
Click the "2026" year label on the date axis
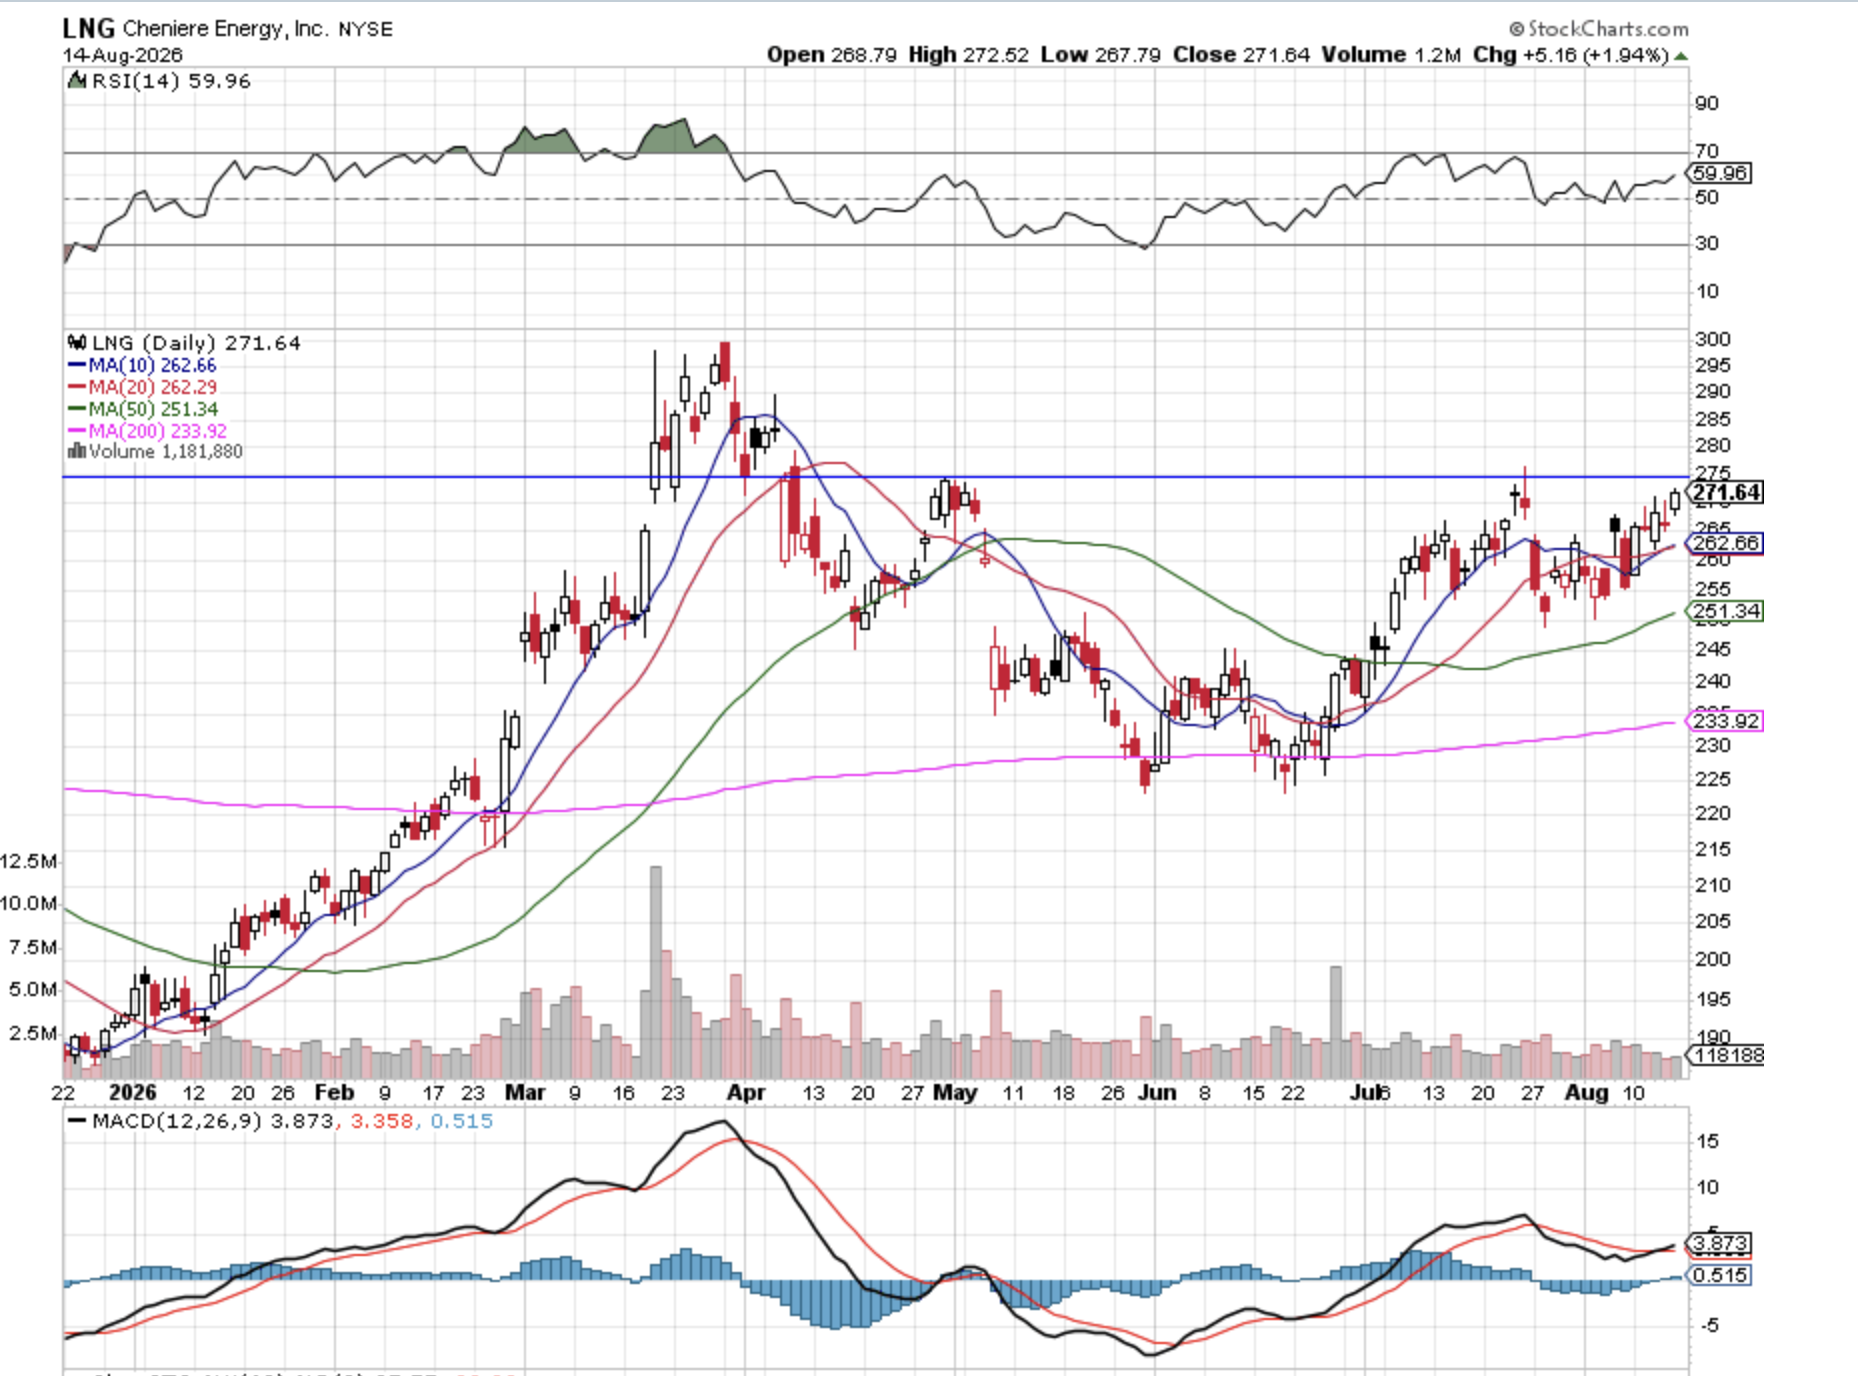pos(133,1092)
